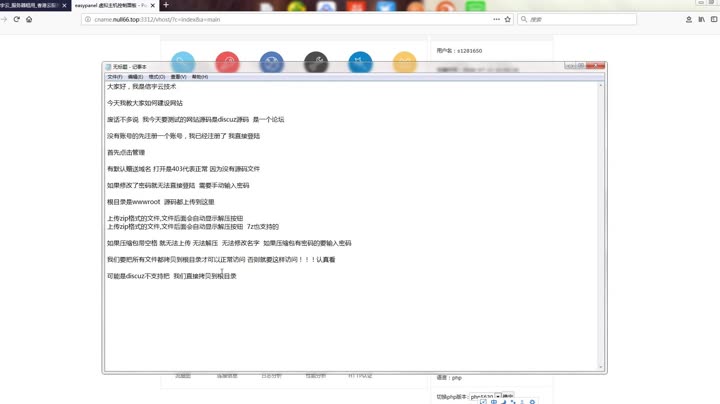Switch to the first browser tab
The image size is (720, 404).
(30, 6)
